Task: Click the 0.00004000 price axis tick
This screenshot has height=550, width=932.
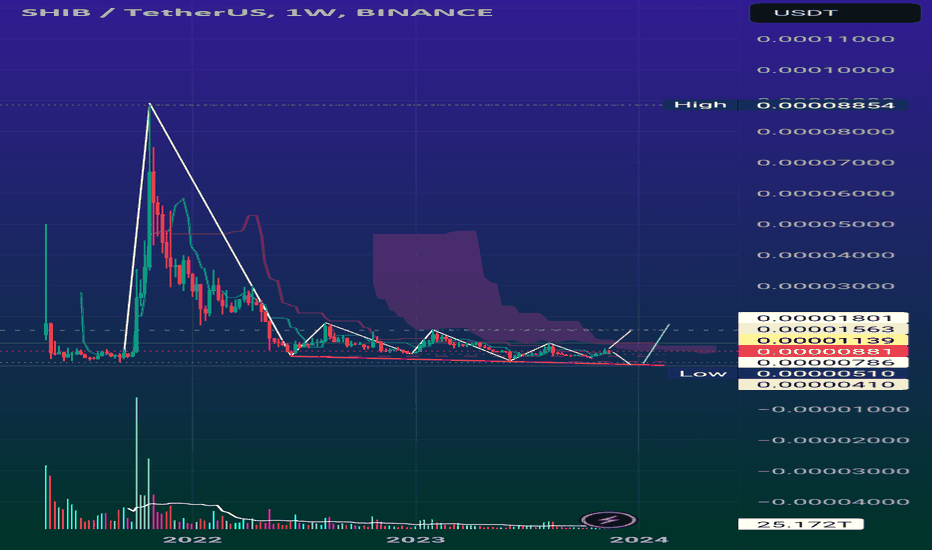Action: tap(826, 256)
